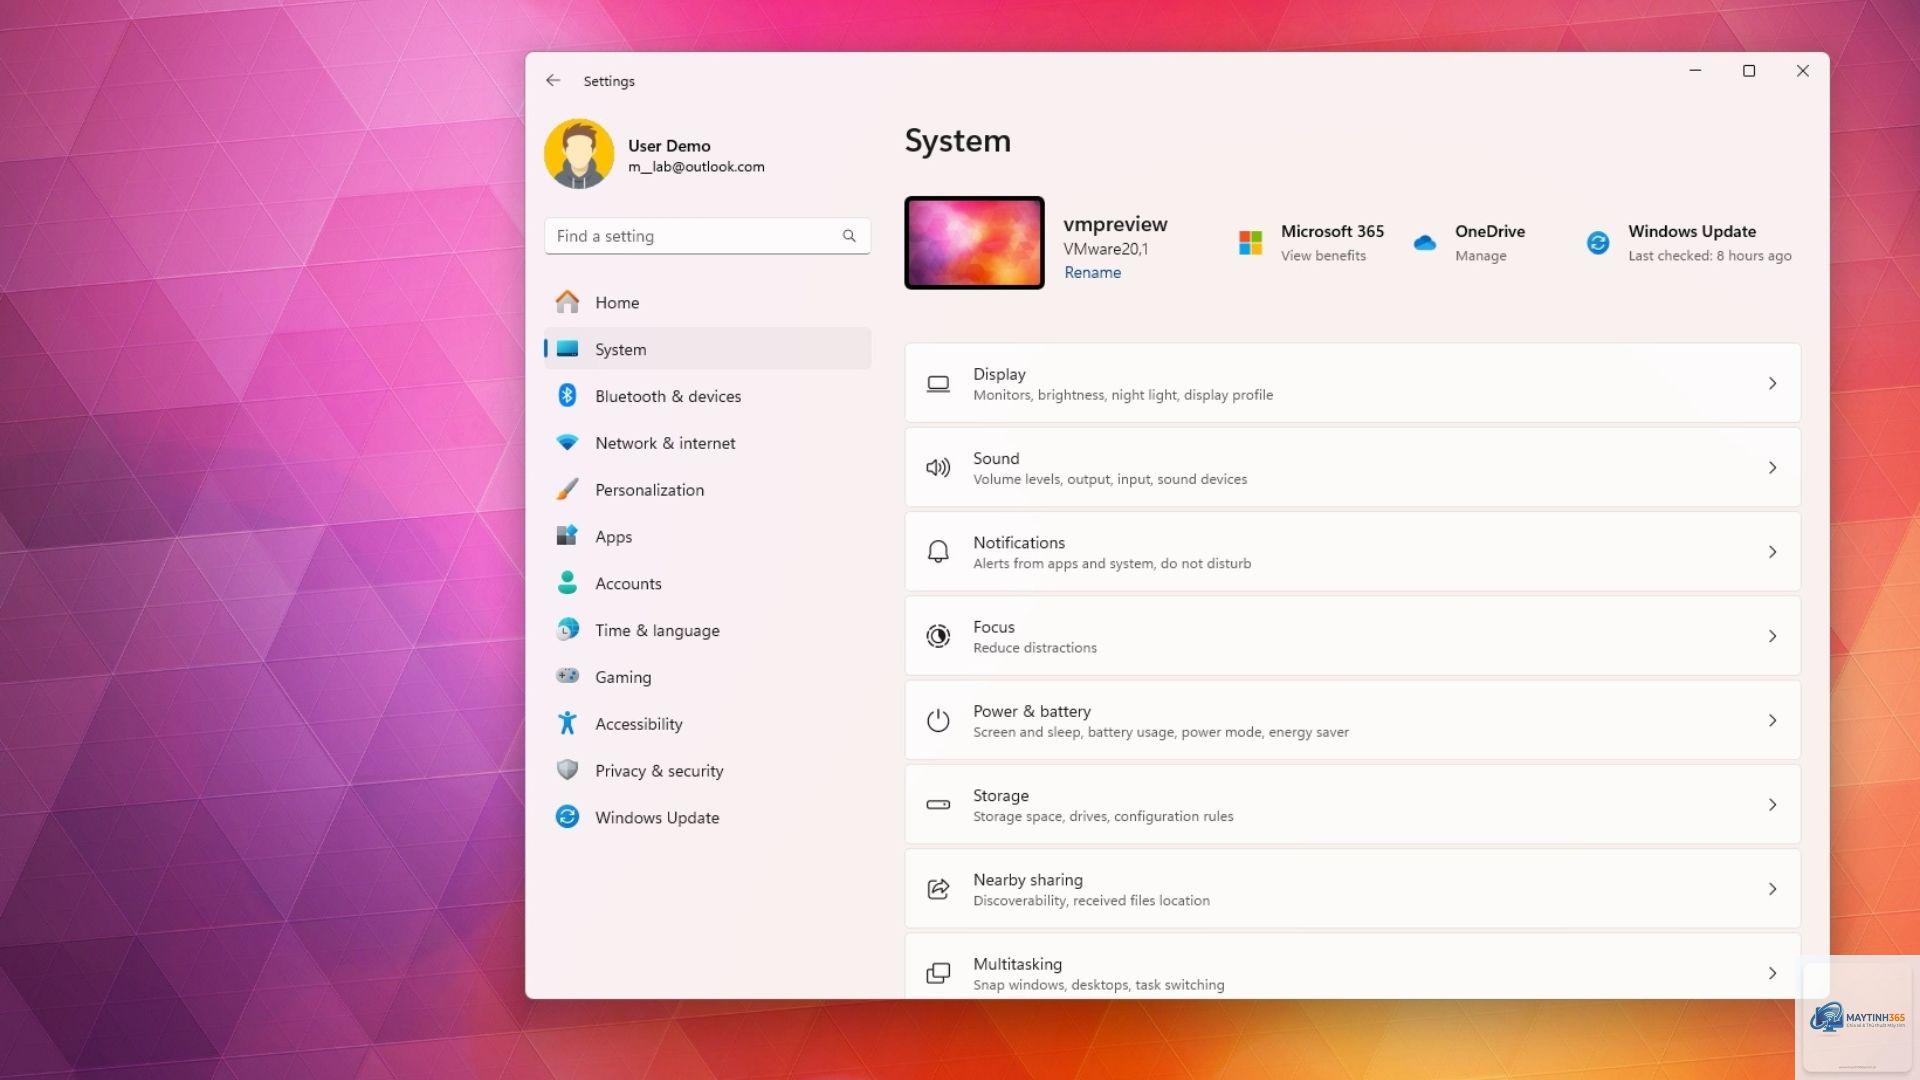
Task: Click the Multitasking windows icon
Action: [938, 973]
